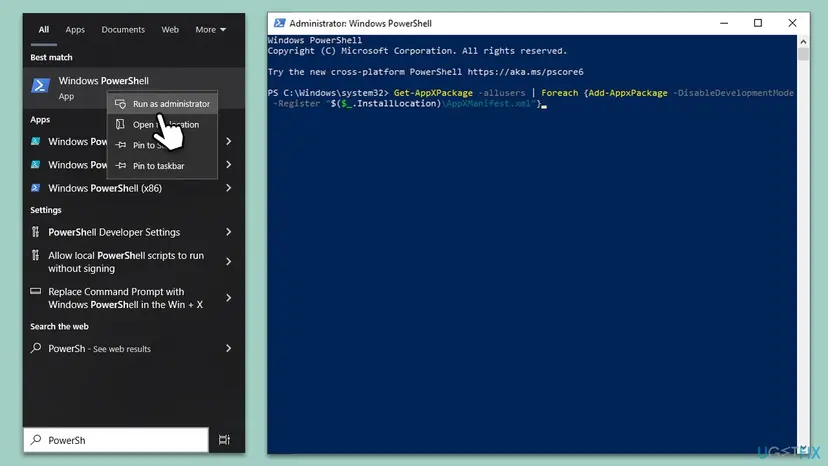The height and width of the screenshot is (466, 828).
Task: Click the PowerShell Developer Settings tools icon
Action: point(35,232)
